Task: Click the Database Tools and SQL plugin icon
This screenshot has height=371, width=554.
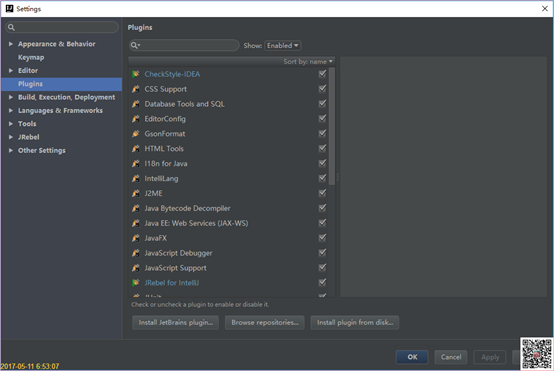Action: click(x=136, y=104)
